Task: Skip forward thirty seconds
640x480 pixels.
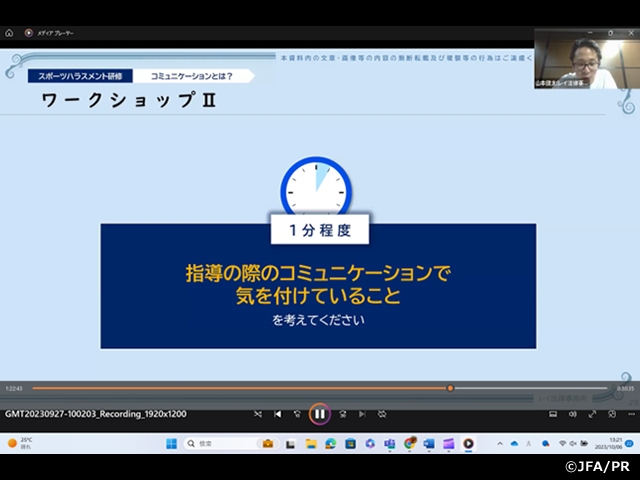Action: (x=342, y=413)
